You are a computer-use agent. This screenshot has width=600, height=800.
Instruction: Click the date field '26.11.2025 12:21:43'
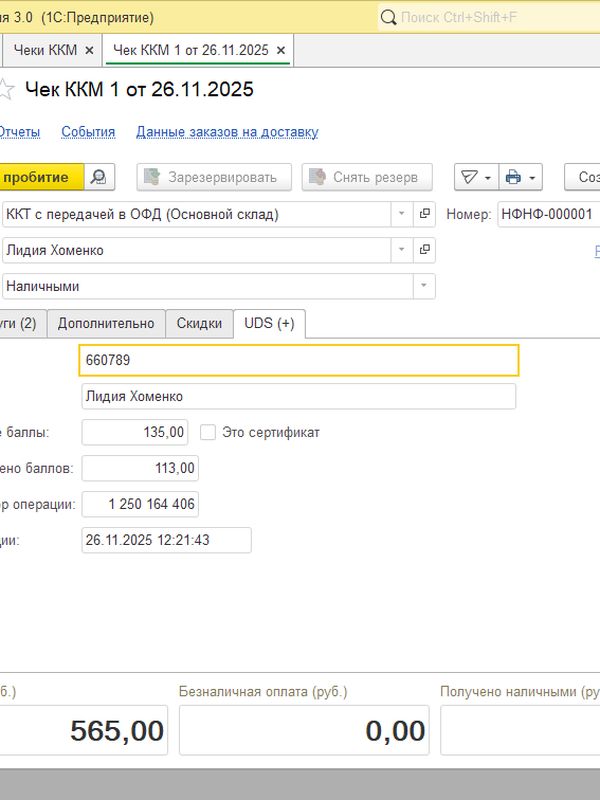coord(166,540)
